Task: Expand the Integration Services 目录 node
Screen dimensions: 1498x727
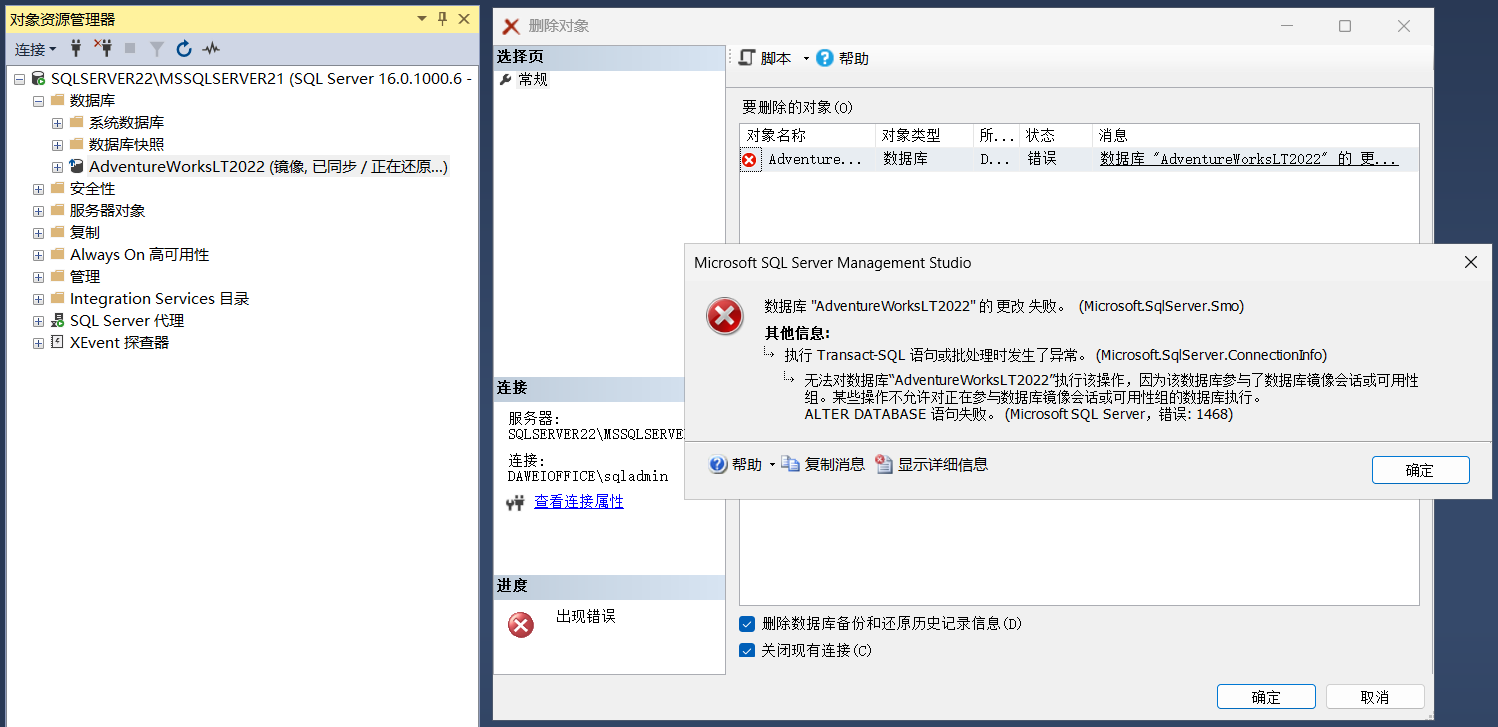Action: (38, 299)
